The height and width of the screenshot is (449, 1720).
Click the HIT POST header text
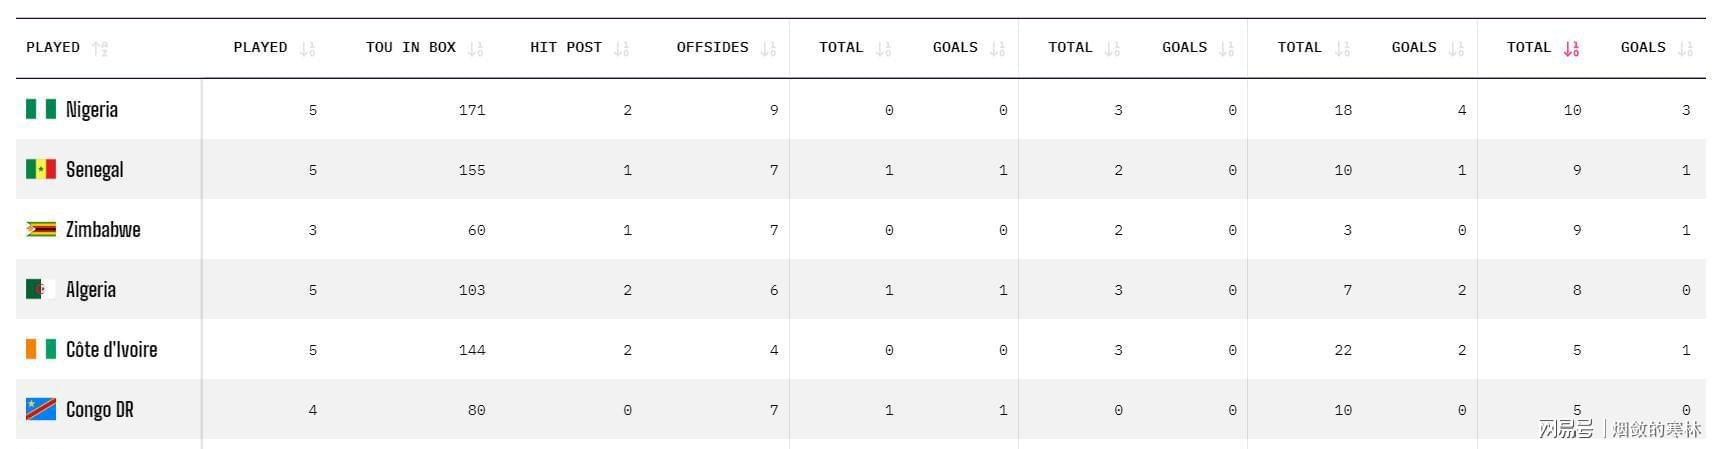(x=566, y=47)
